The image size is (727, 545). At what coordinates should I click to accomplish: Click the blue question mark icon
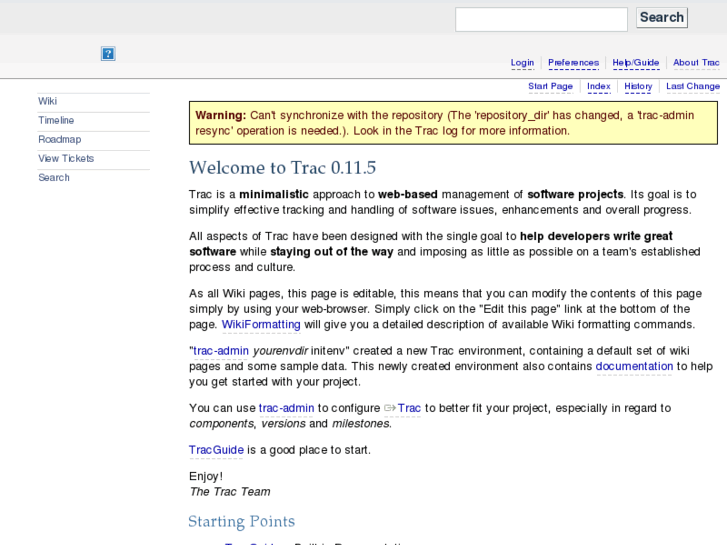[x=108, y=54]
